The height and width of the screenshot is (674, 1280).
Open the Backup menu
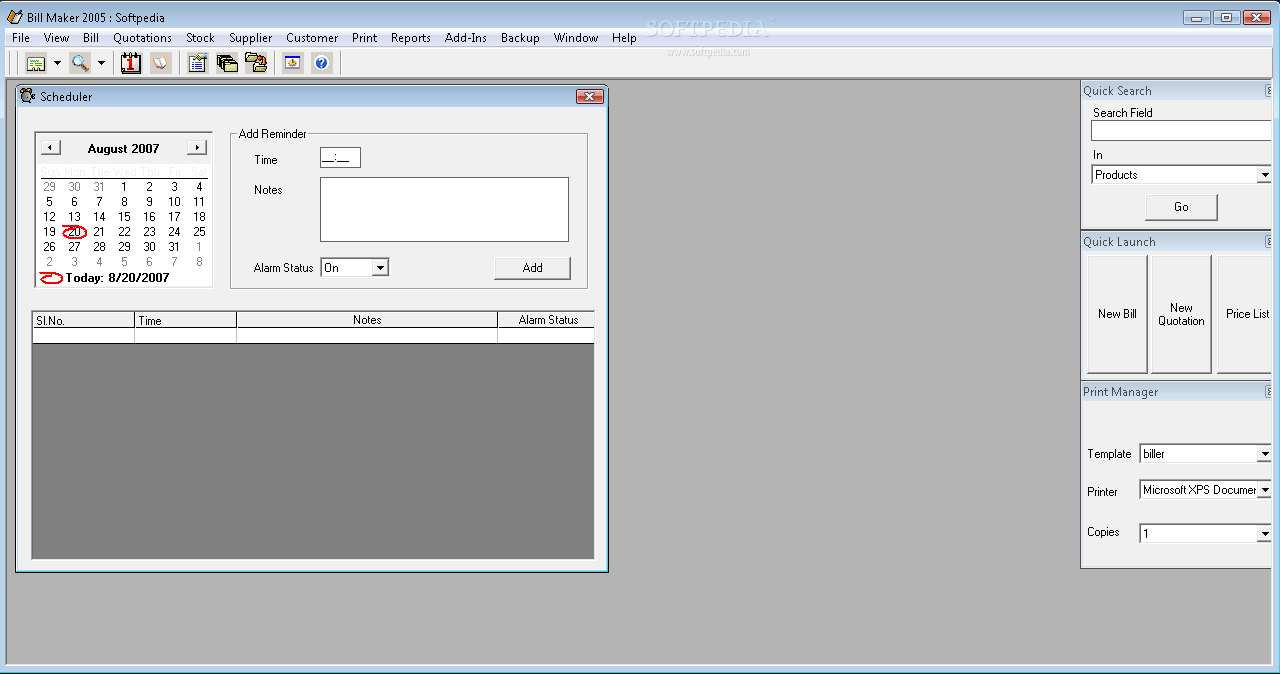(520, 38)
